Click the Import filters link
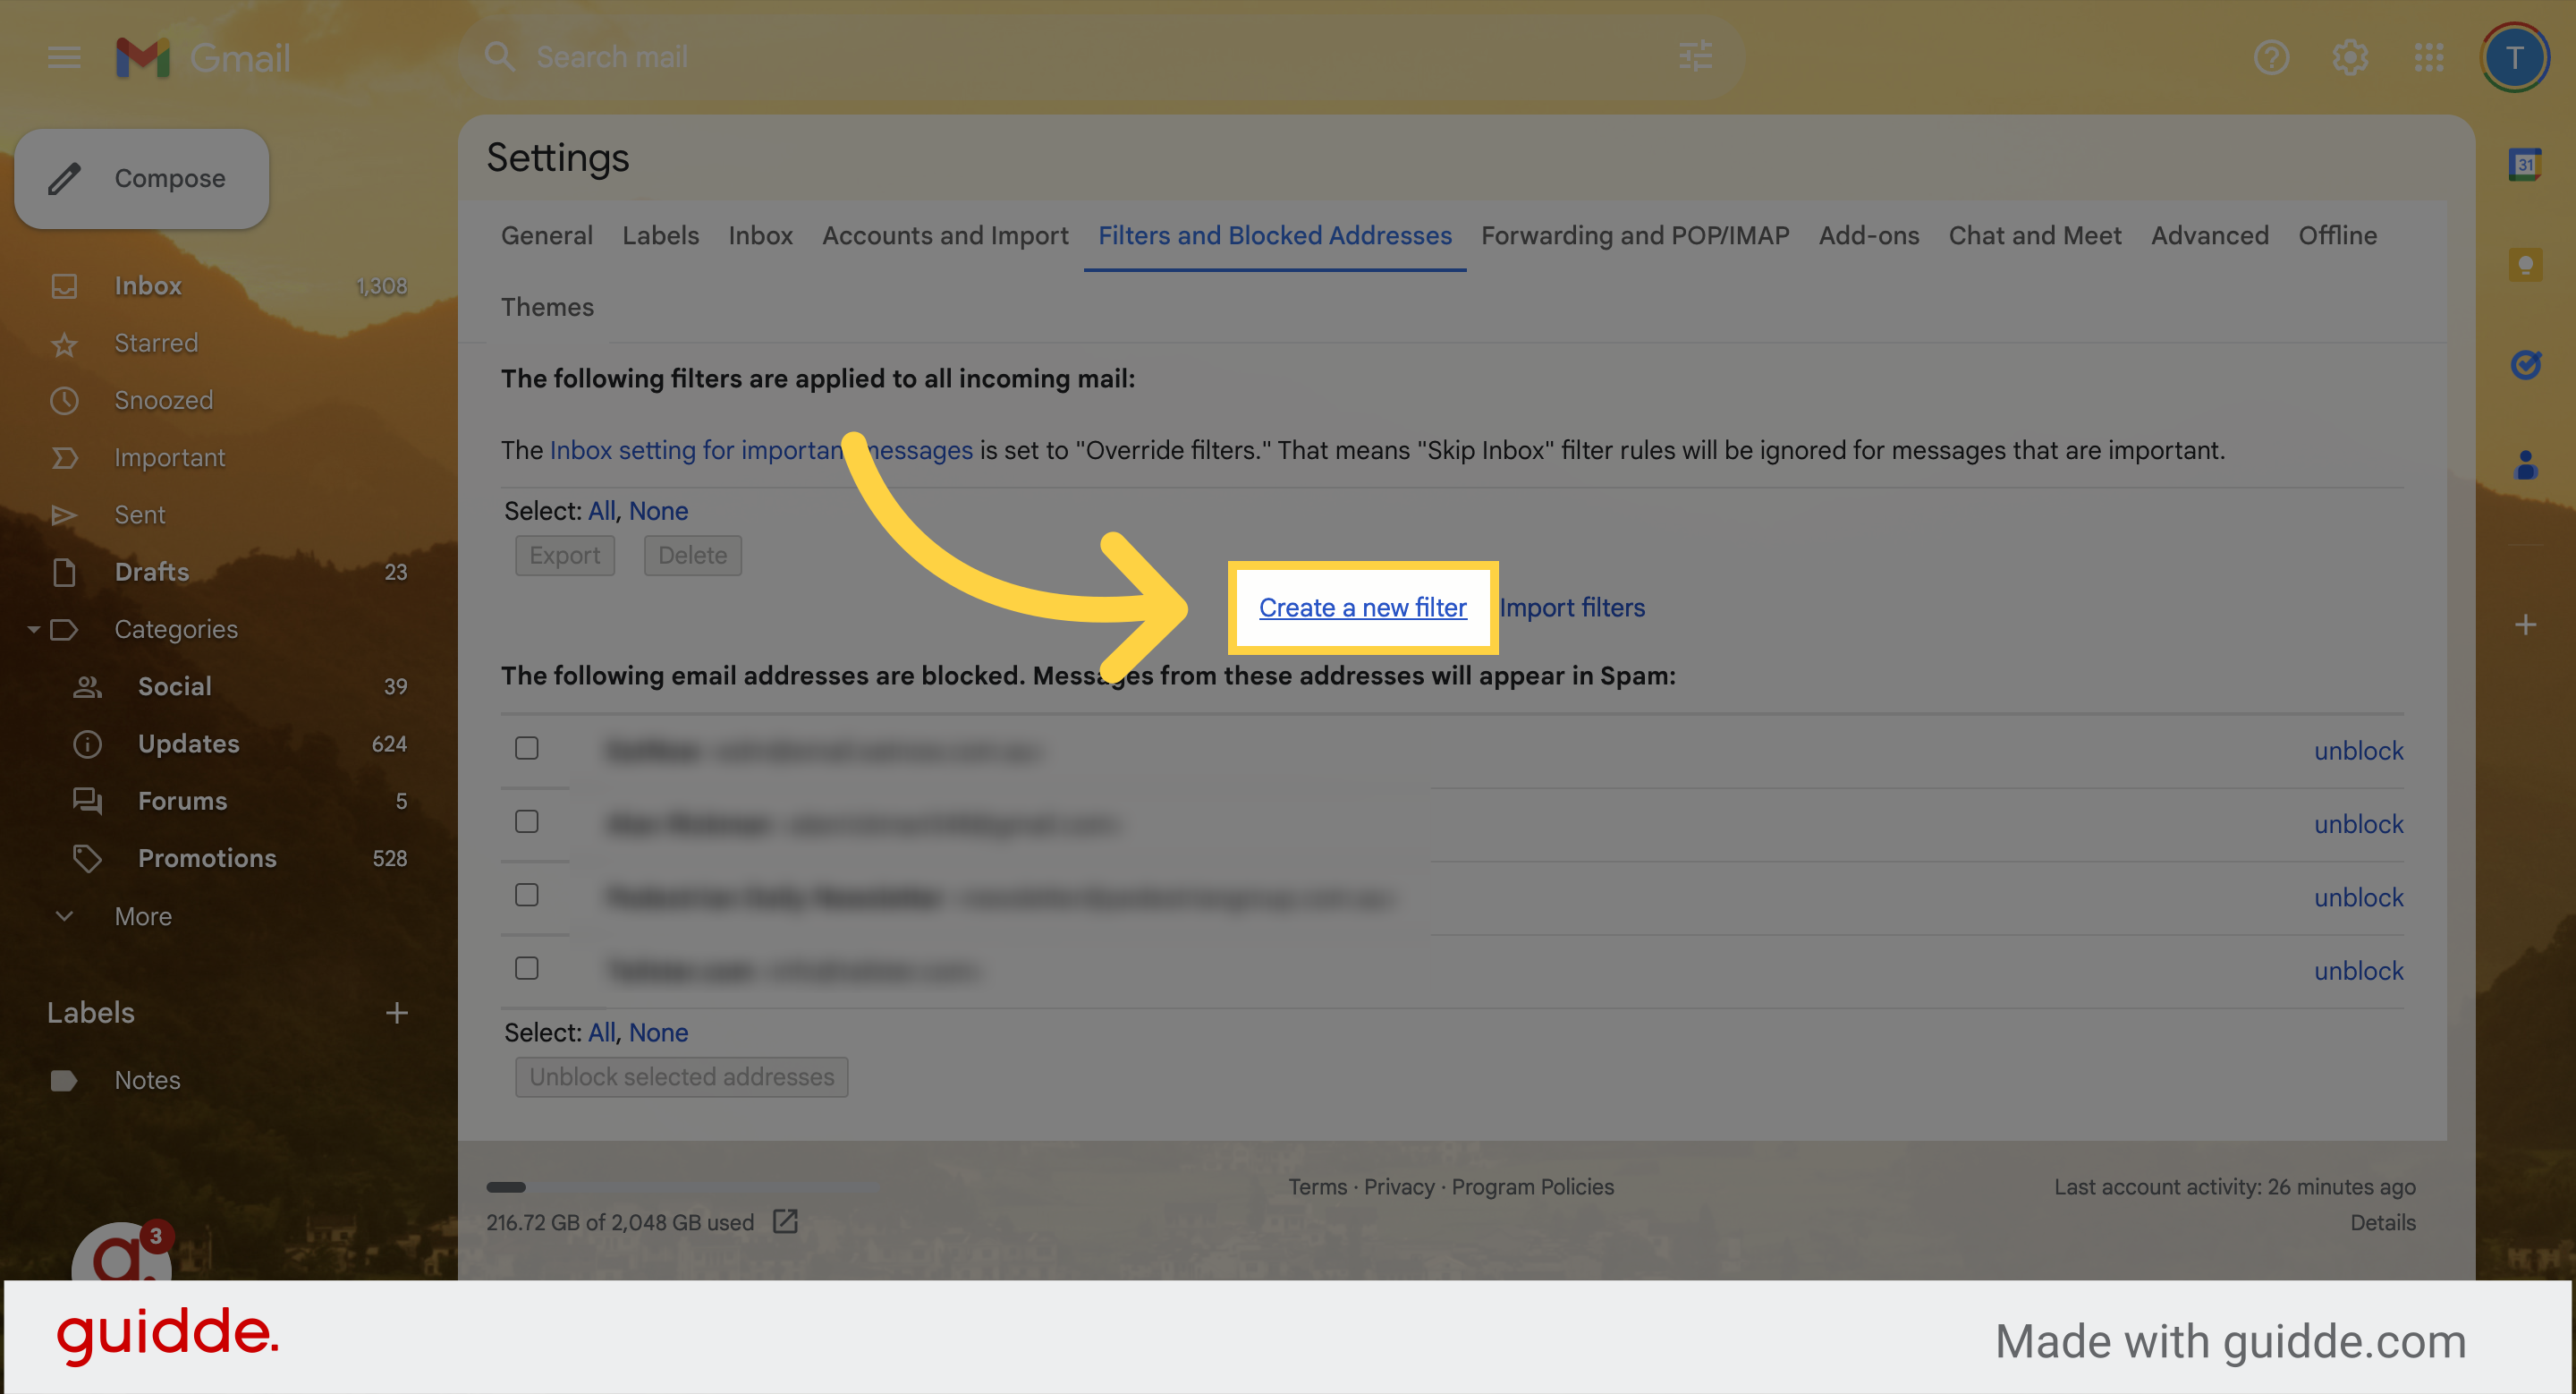This screenshot has width=2576, height=1394. [1571, 606]
